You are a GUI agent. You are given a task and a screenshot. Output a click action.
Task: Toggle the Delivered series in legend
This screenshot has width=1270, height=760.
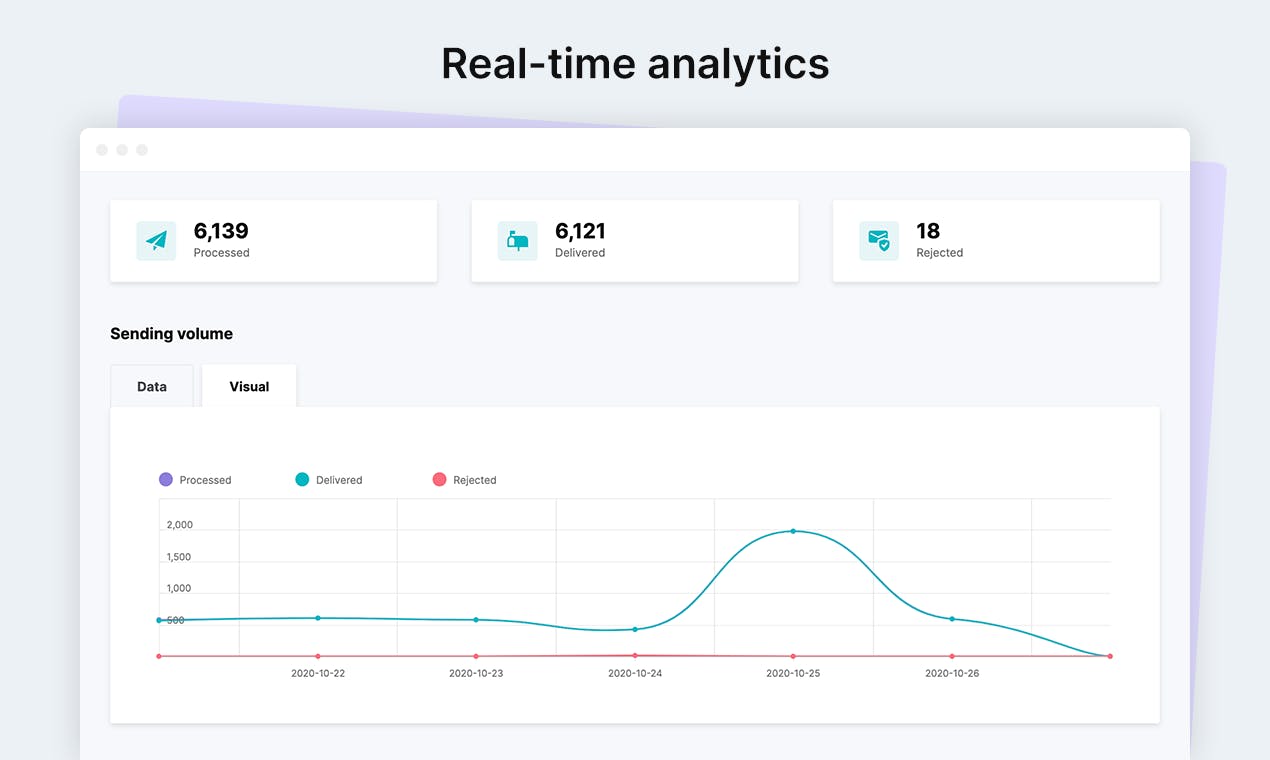click(329, 480)
